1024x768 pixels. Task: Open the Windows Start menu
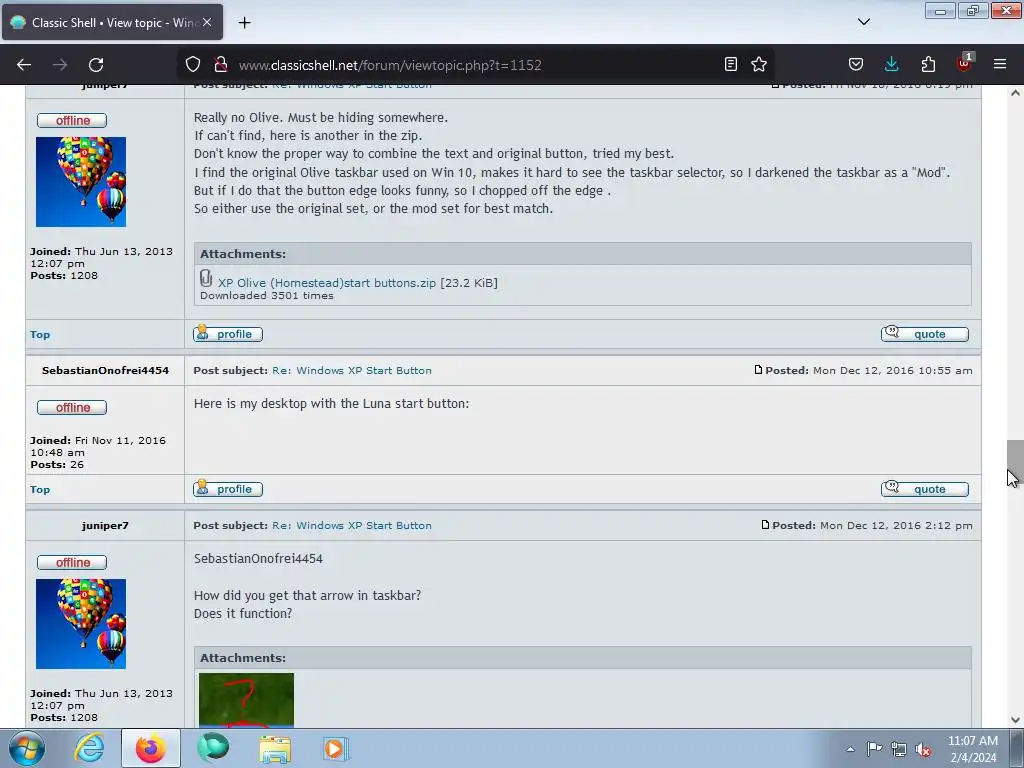[27, 748]
